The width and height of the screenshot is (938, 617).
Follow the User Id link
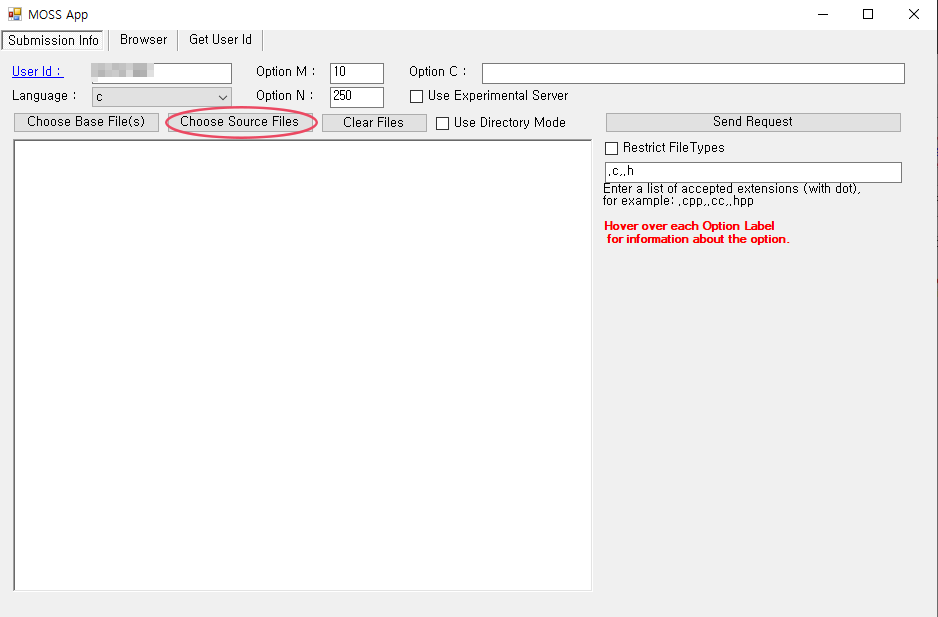38,71
